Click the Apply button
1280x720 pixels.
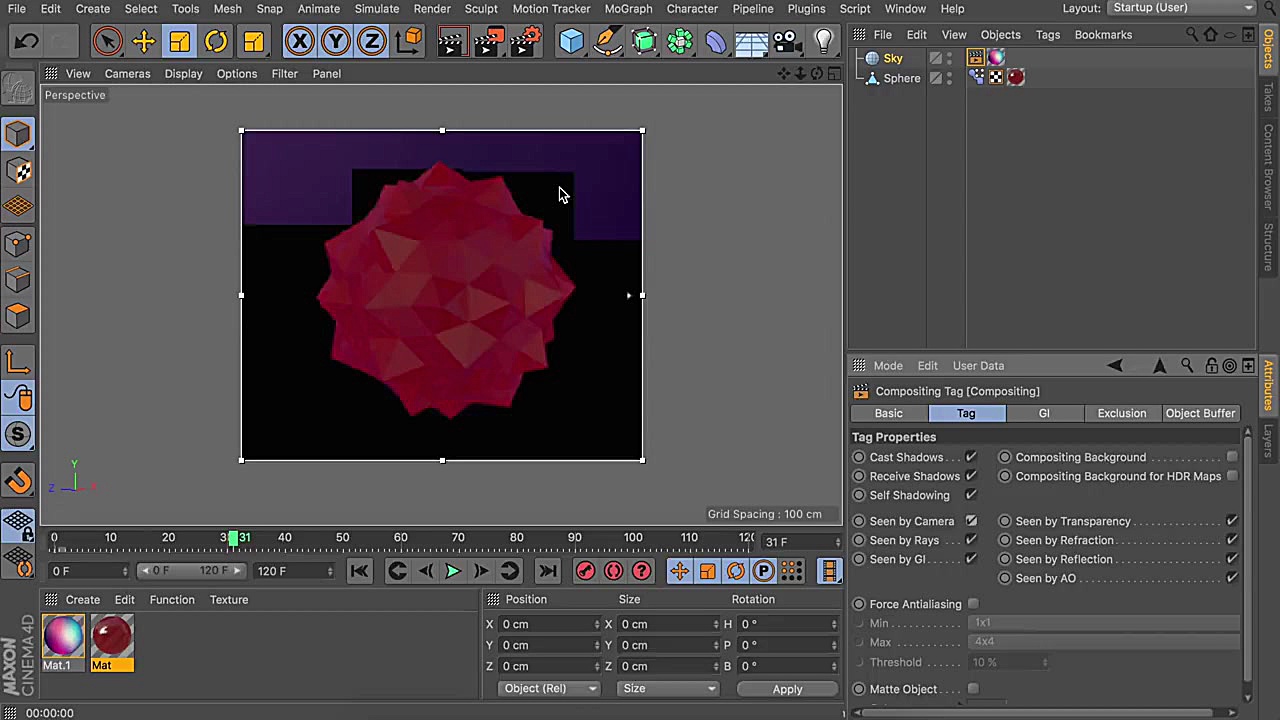tap(787, 688)
